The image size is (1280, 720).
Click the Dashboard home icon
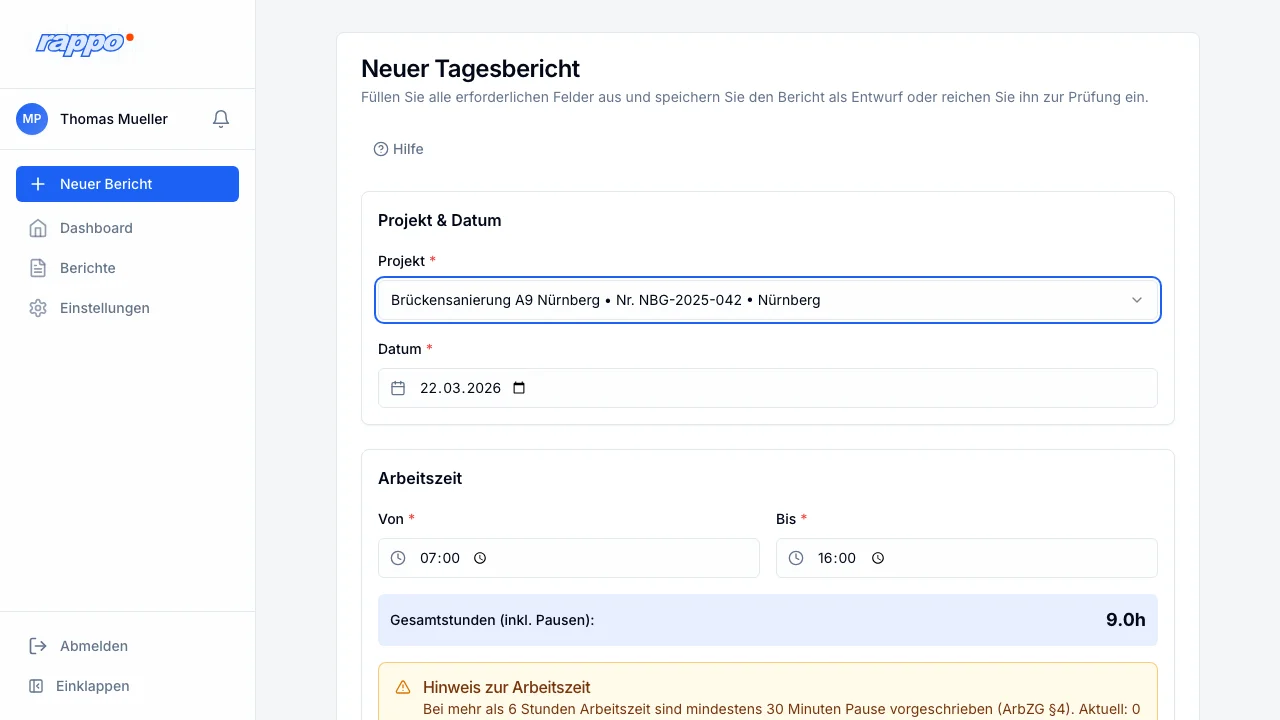click(x=38, y=228)
